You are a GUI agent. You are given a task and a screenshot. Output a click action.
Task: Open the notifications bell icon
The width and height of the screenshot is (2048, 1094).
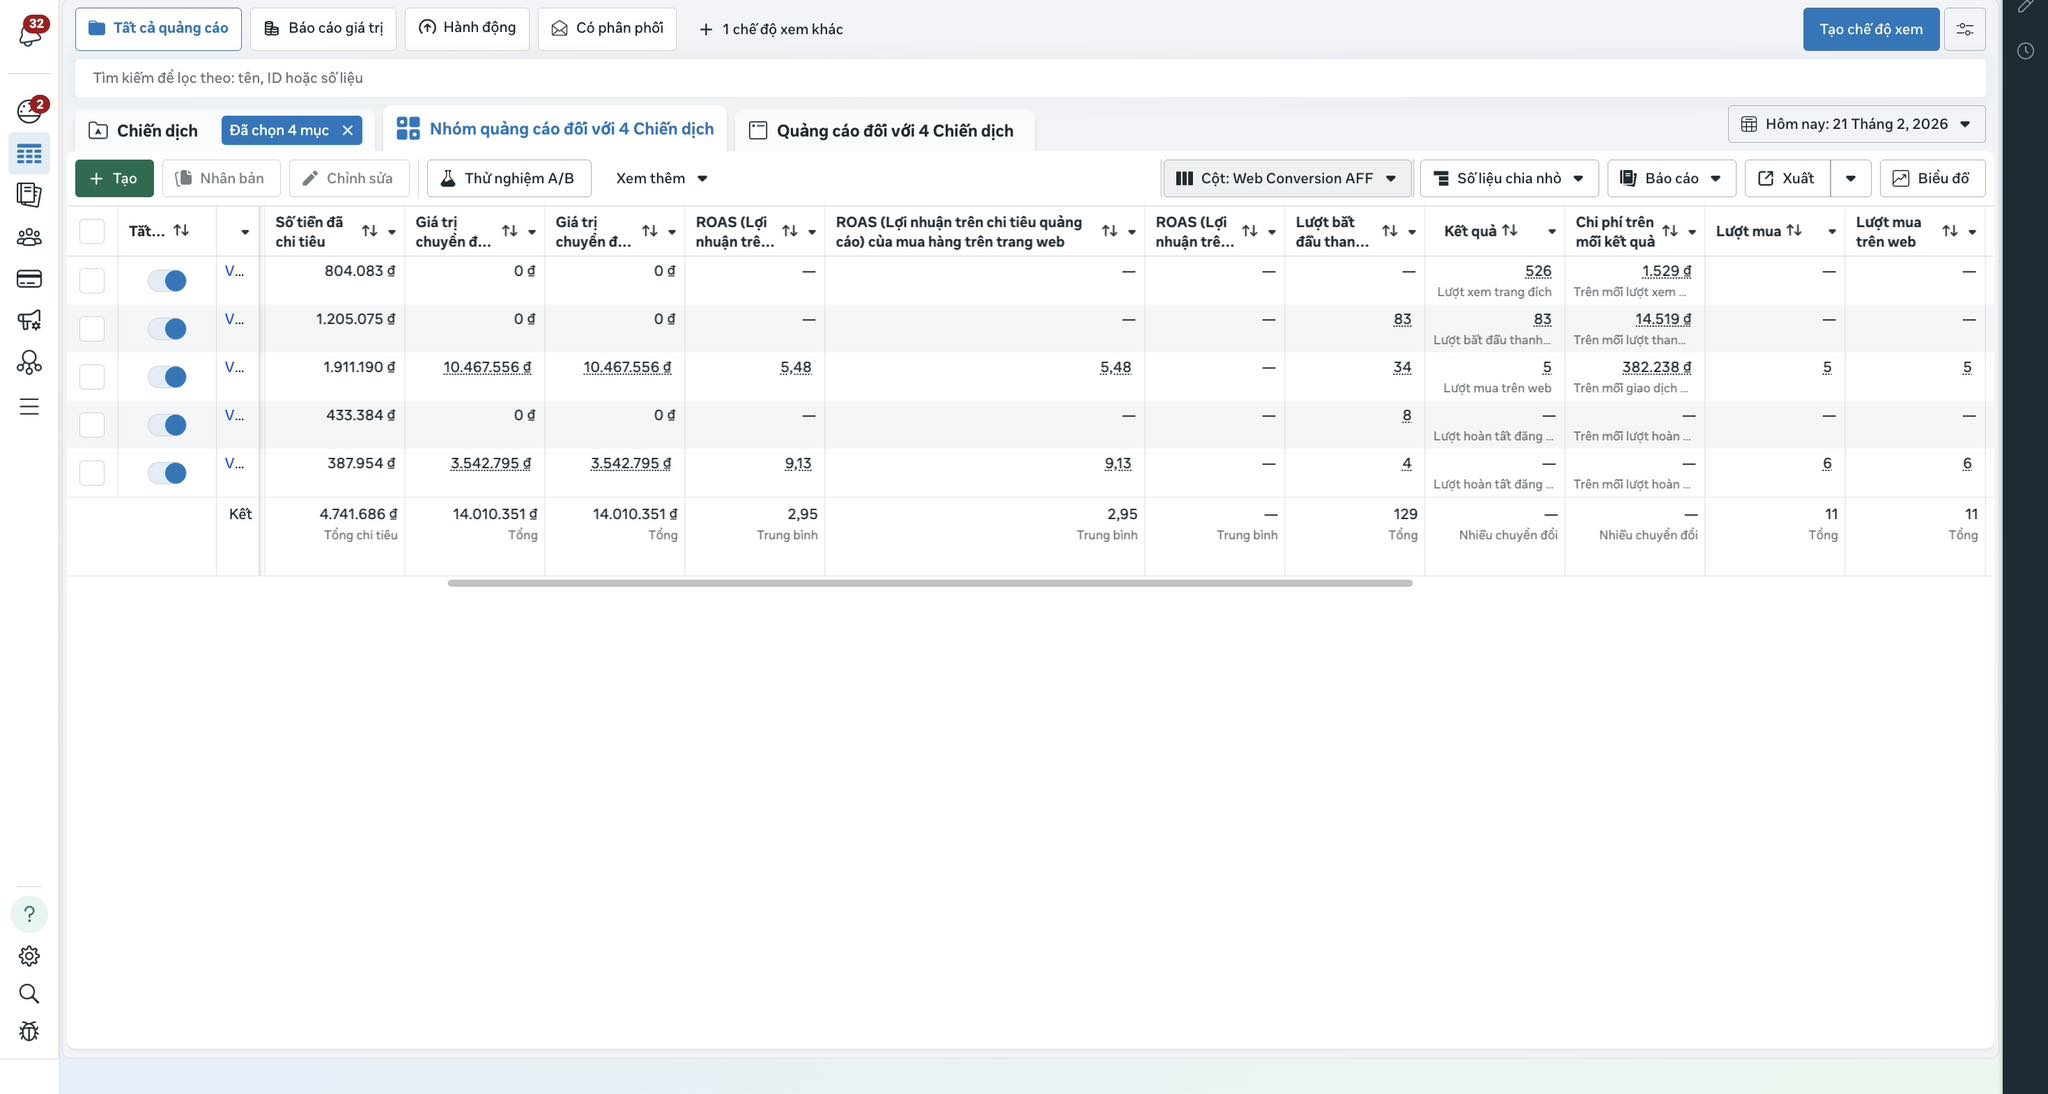tap(29, 32)
